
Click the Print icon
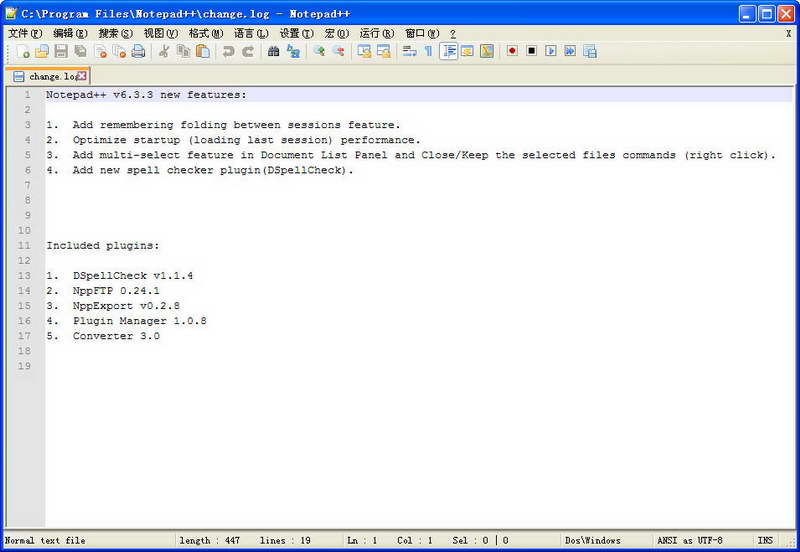coord(138,52)
